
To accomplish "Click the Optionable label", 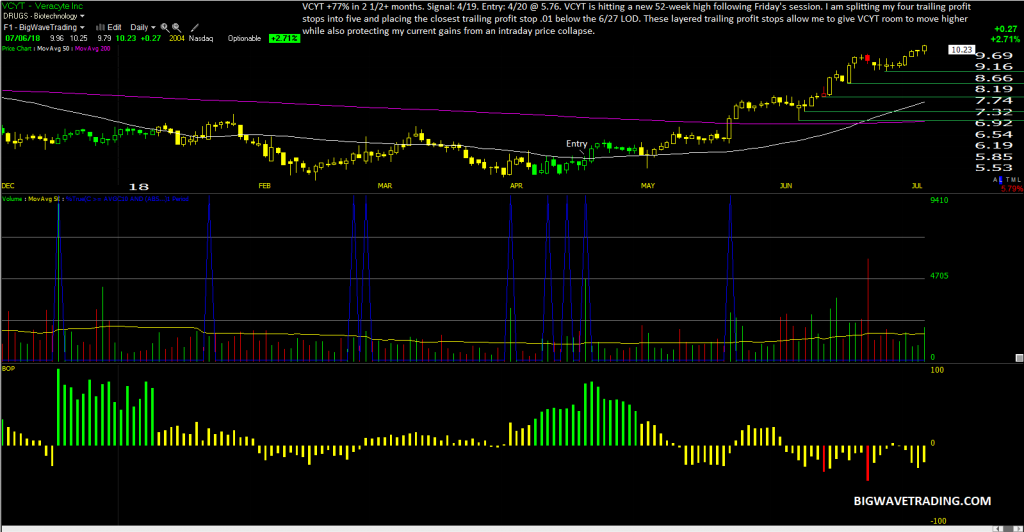I will click(244, 39).
